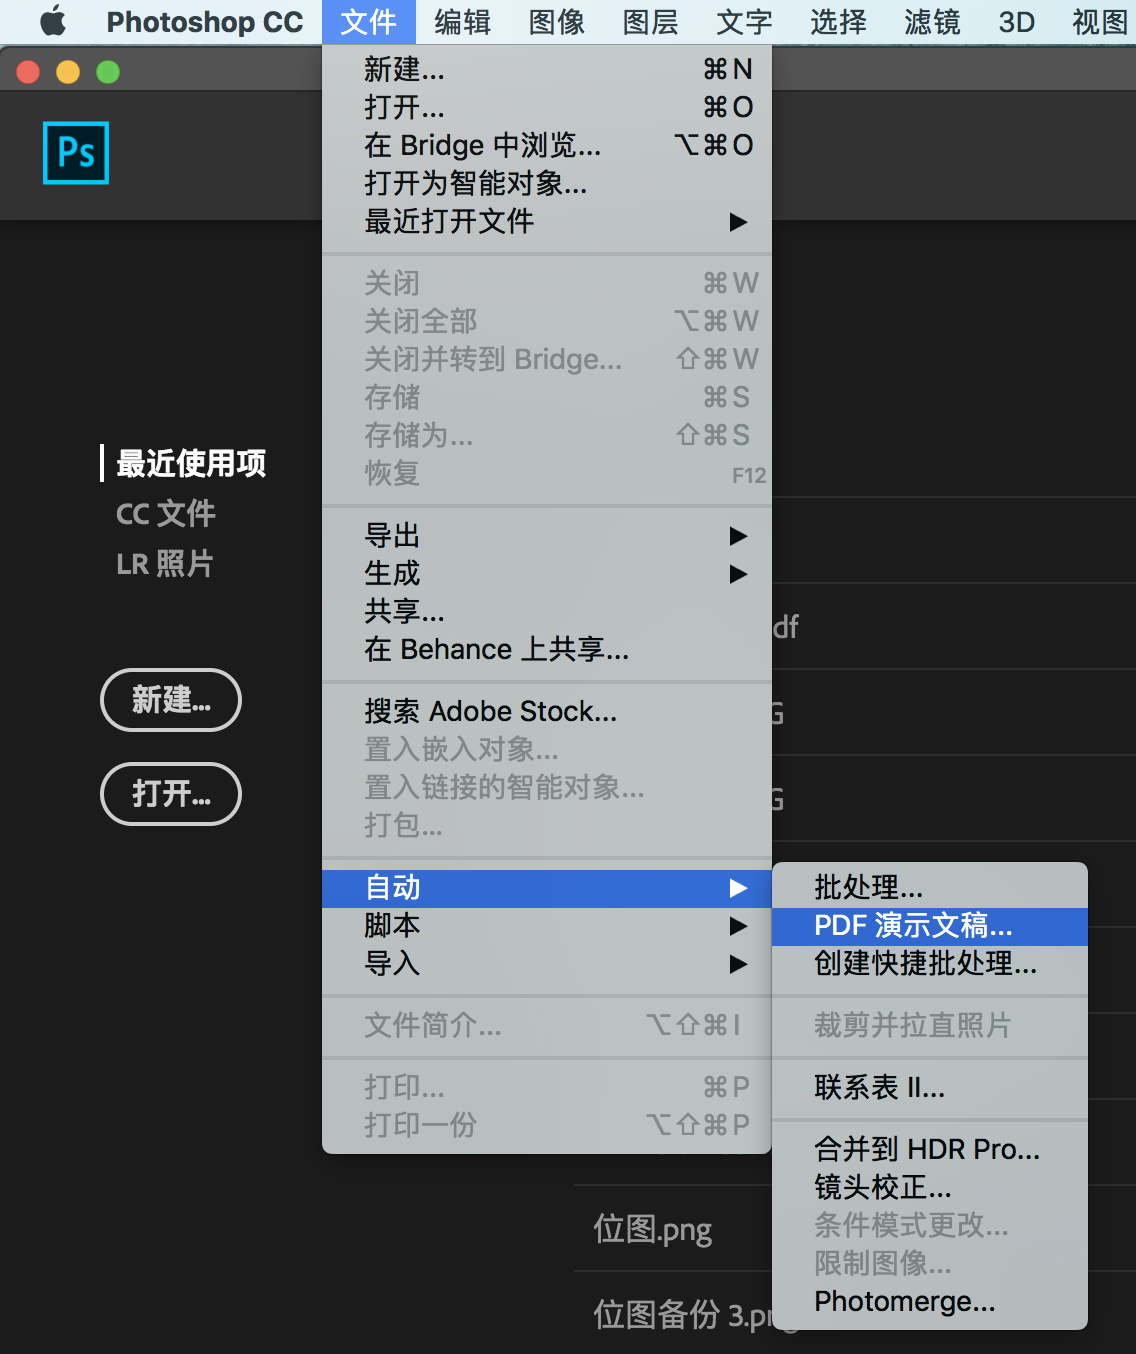
Task: Select 在 Behance 上共享...
Action: [547, 650]
